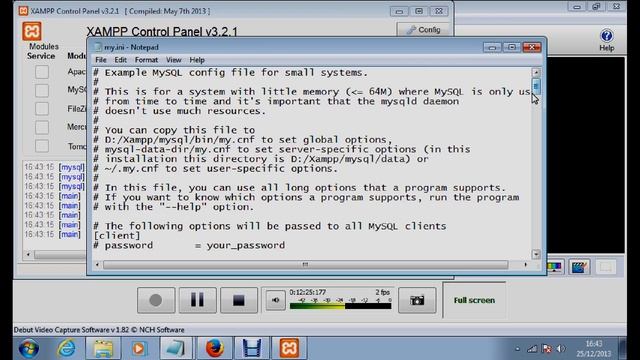This screenshot has width=640, height=360.
Task: Open the Format menu in Notepad
Action: (x=146, y=60)
